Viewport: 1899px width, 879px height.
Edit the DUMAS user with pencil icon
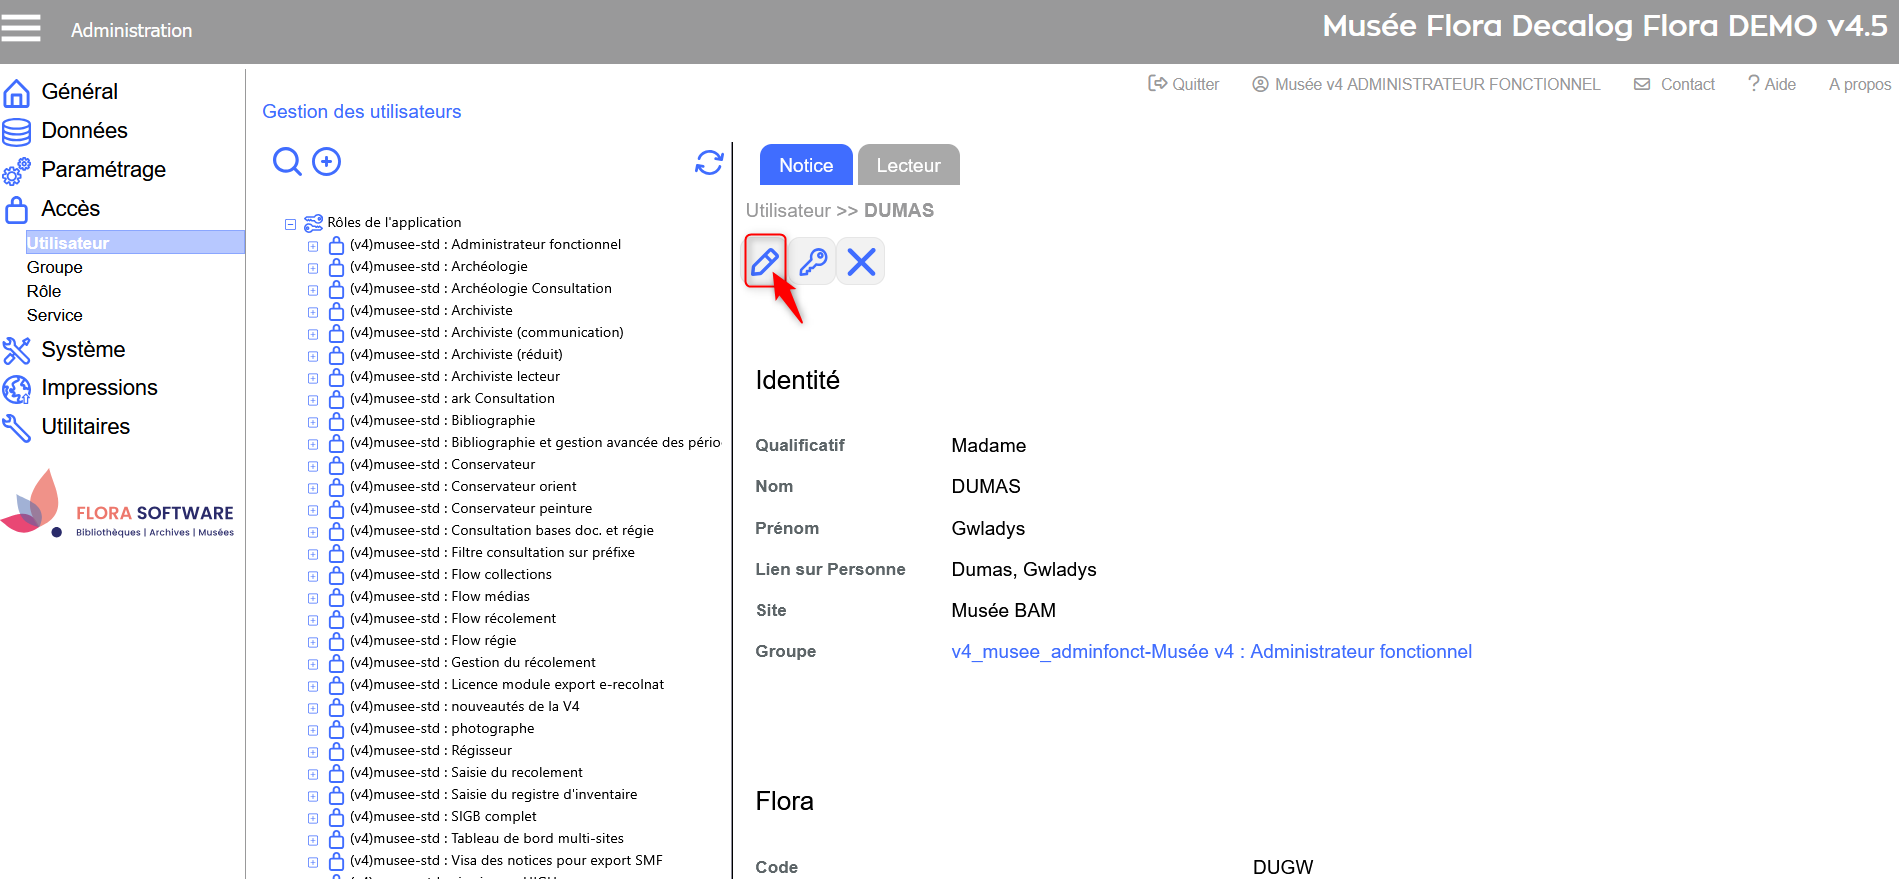(765, 262)
